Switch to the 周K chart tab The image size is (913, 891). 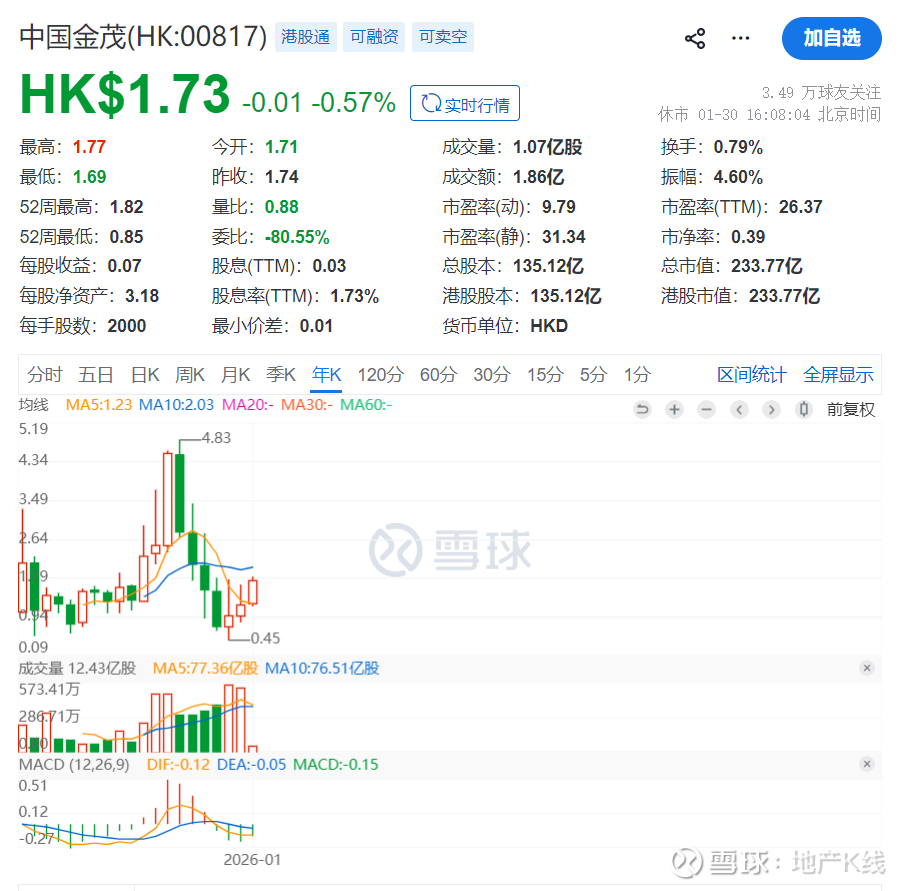pyautogui.click(x=190, y=374)
